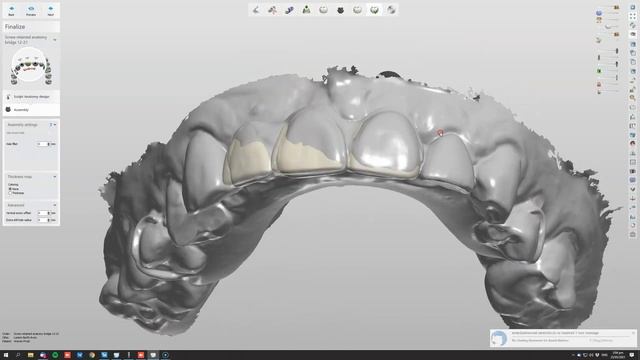Click the Vertical screw offset field
The image size is (640, 360).
coord(42,213)
